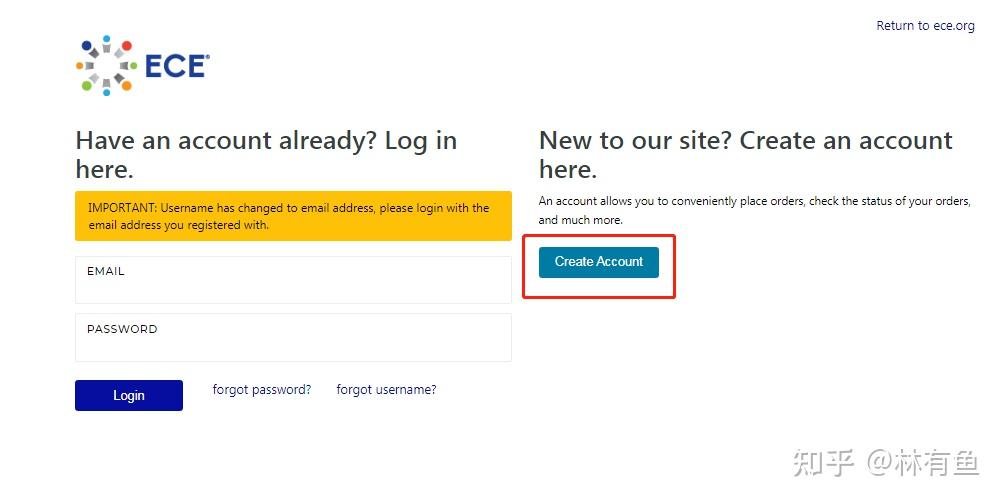This screenshot has width=1006, height=503.
Task: Open the forgot password? link
Action: point(262,390)
